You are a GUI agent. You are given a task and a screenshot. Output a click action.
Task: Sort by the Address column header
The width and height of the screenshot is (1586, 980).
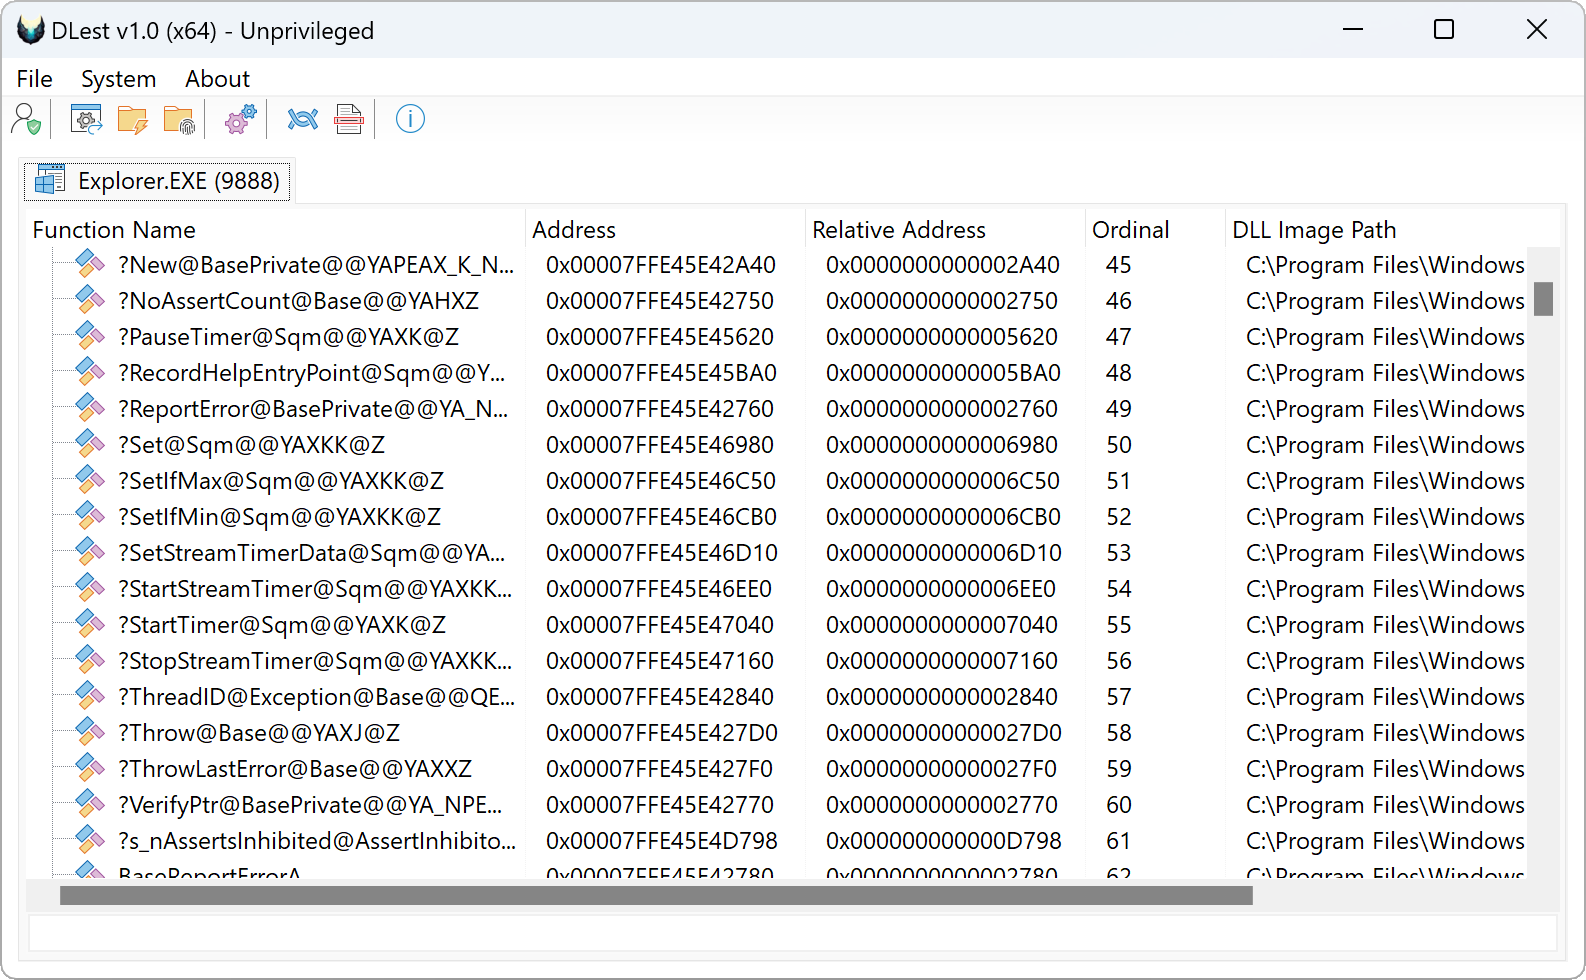click(665, 230)
